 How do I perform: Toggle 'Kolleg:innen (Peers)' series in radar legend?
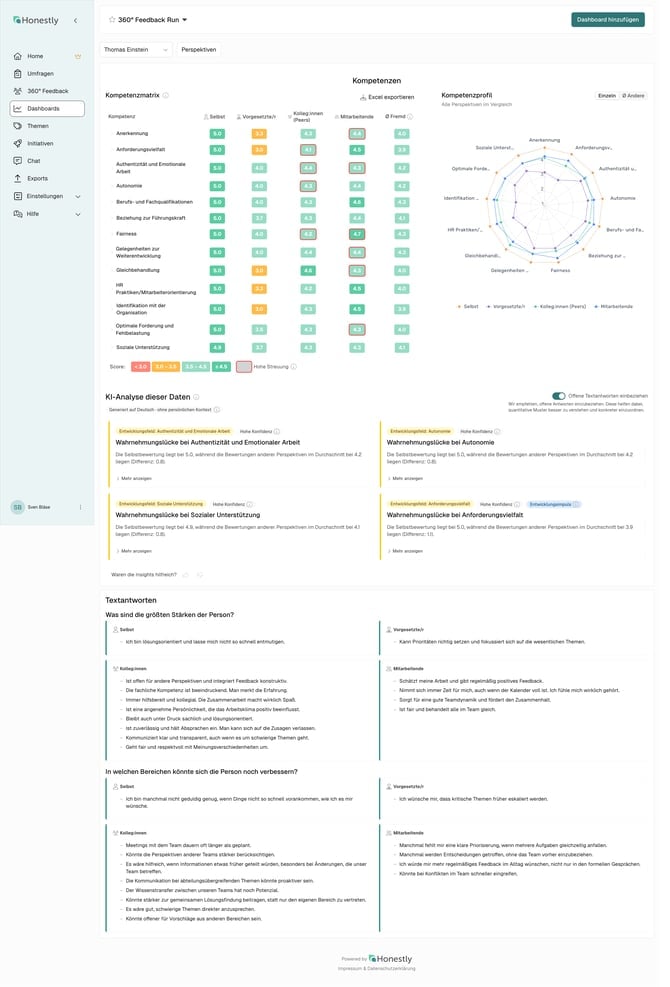[560, 307]
